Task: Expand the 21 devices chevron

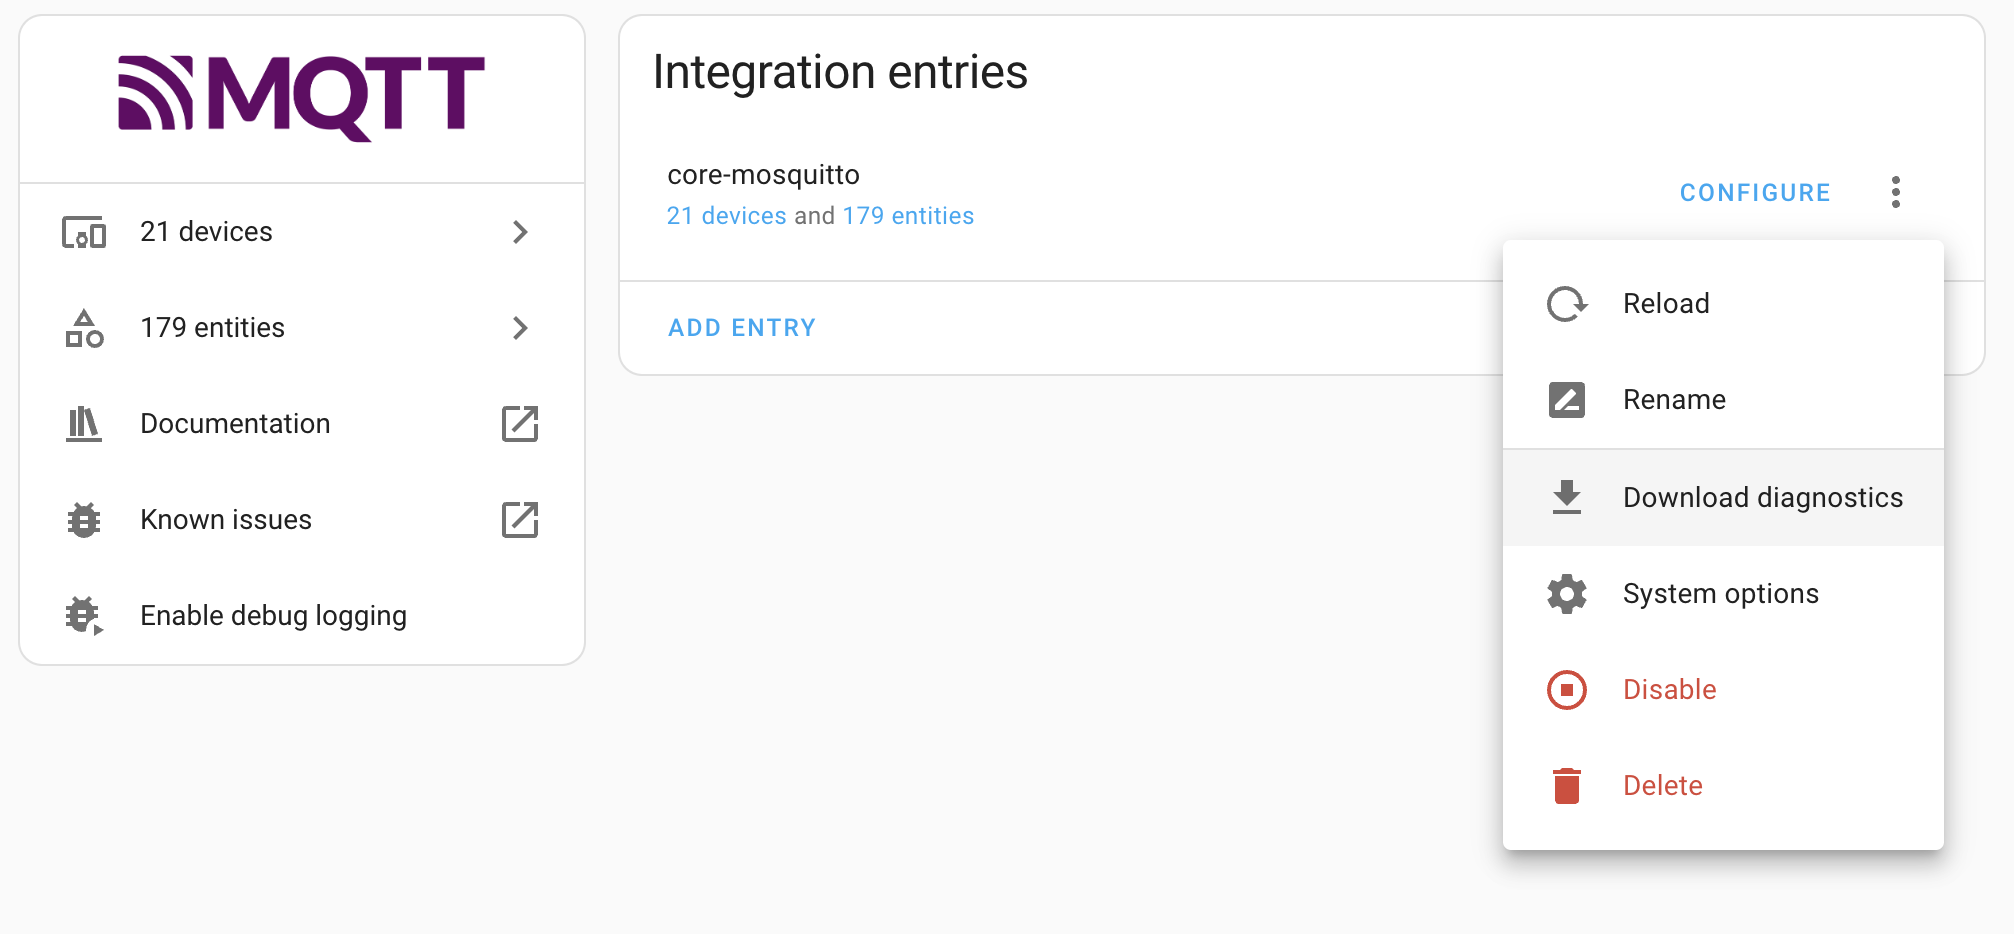Action: pos(520,232)
